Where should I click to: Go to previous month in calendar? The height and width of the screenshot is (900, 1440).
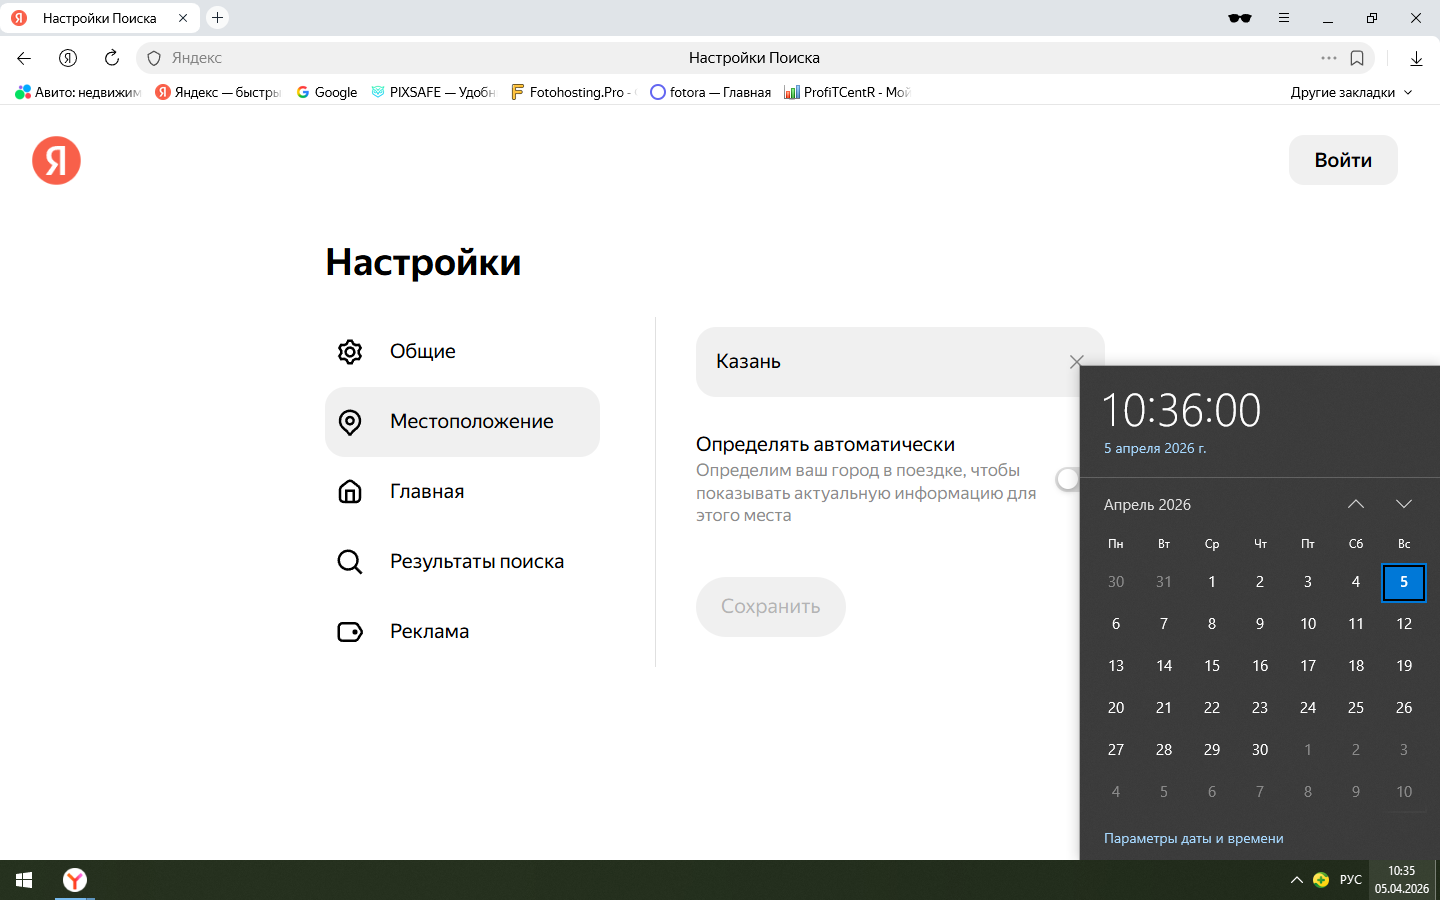click(1355, 504)
